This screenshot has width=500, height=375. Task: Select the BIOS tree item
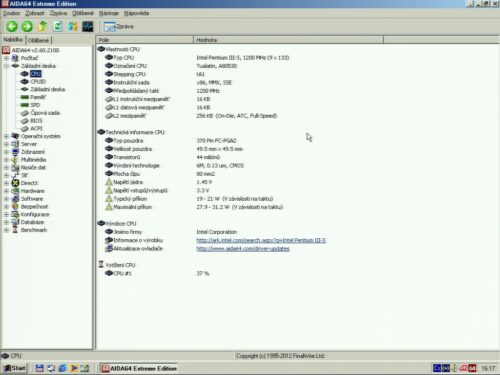tap(36, 120)
